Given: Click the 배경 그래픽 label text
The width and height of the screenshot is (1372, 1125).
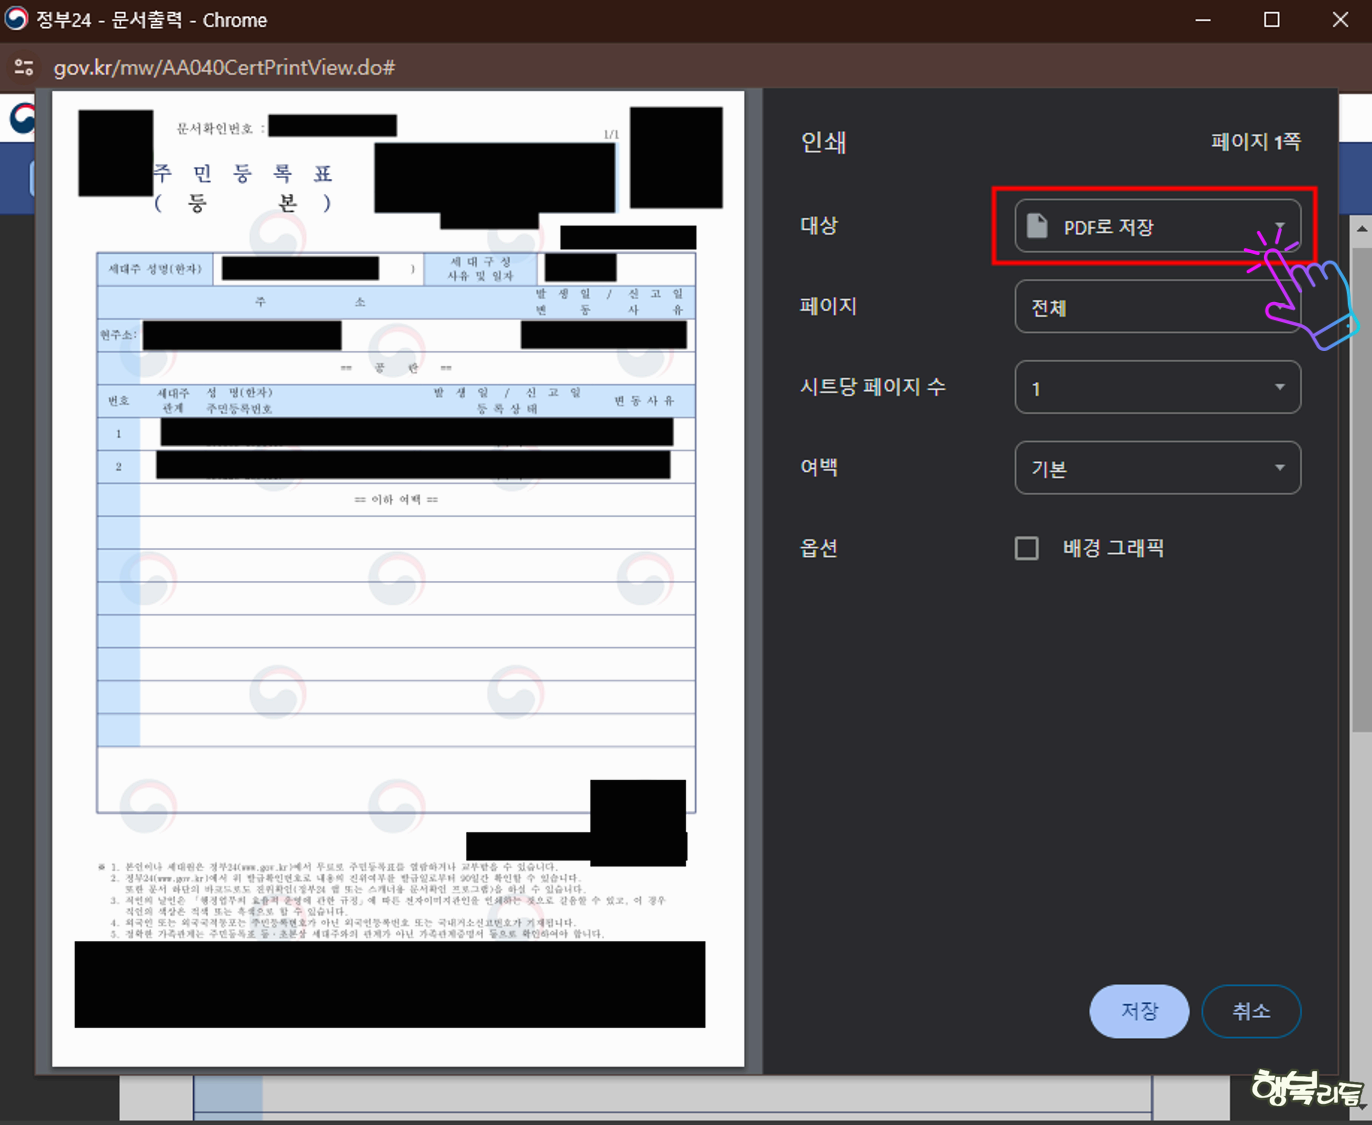Looking at the screenshot, I should pyautogui.click(x=1113, y=548).
